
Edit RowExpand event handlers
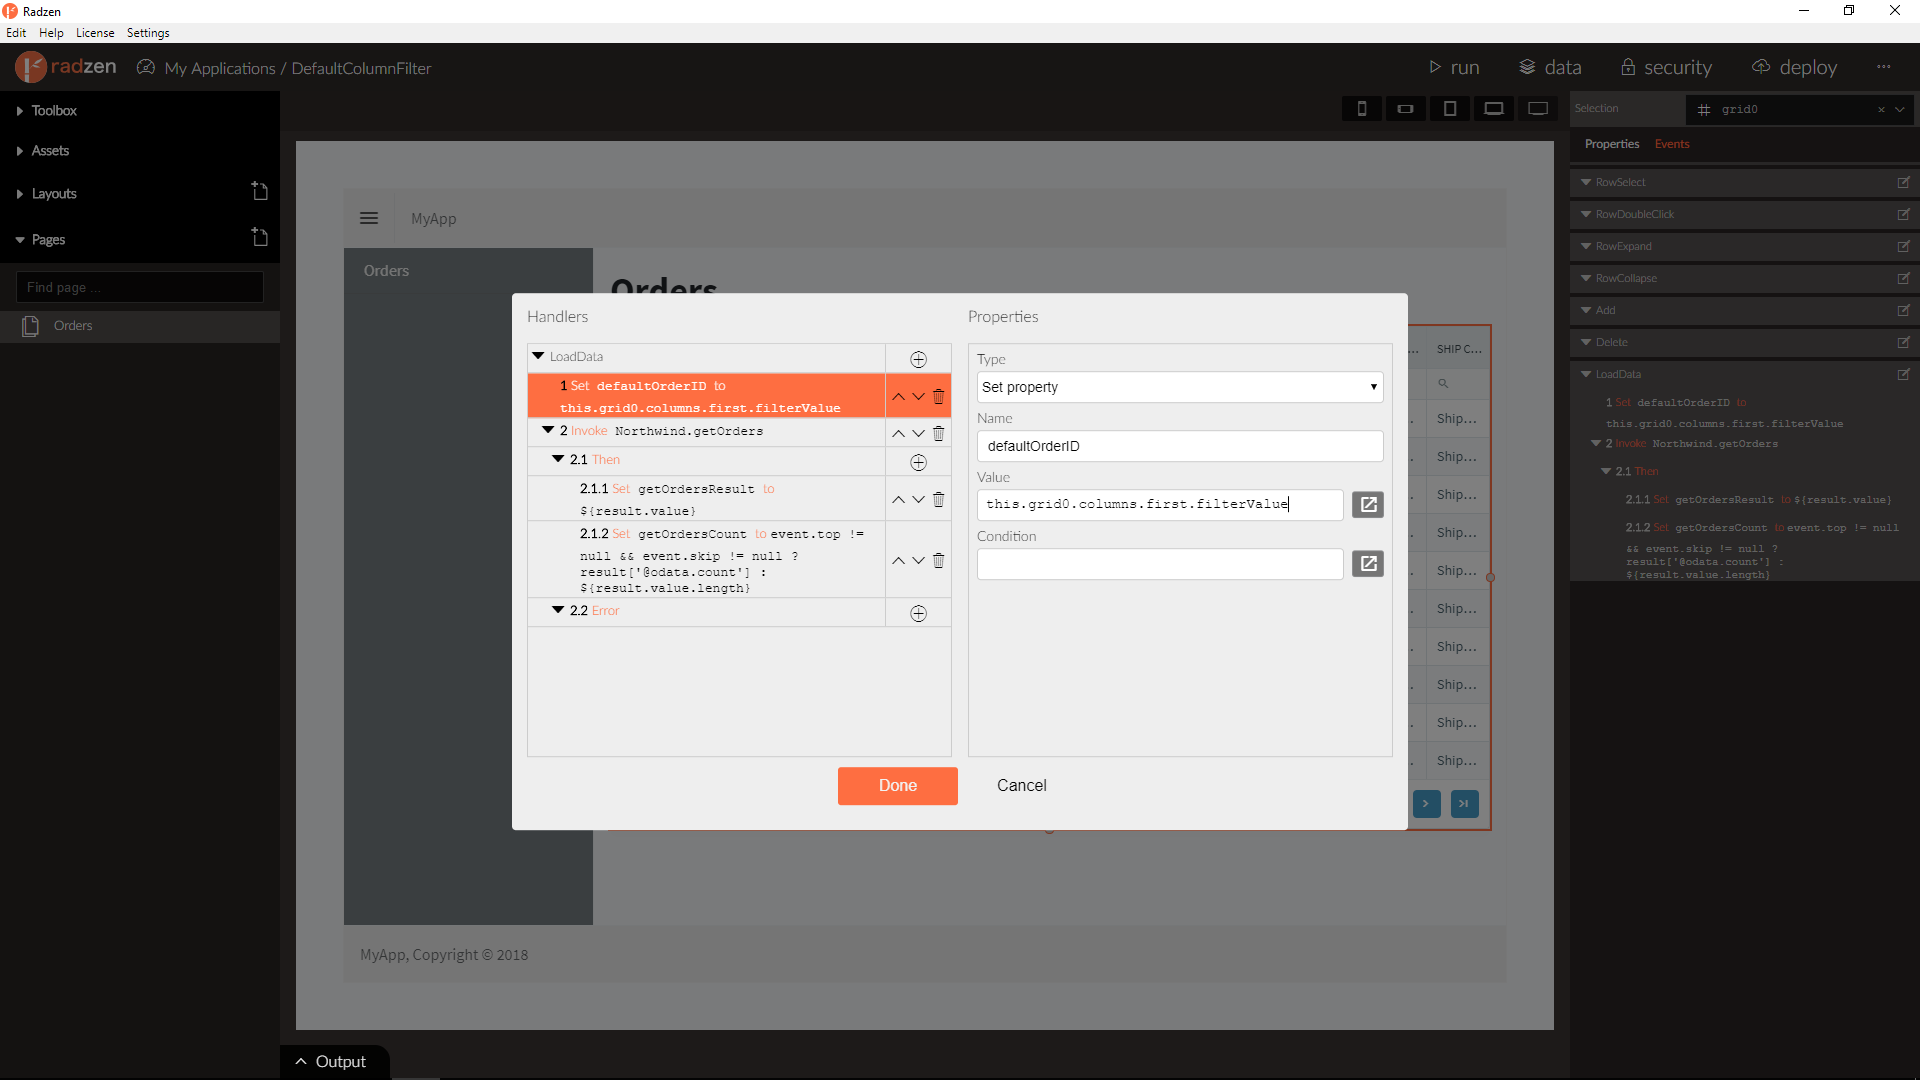(x=1903, y=246)
